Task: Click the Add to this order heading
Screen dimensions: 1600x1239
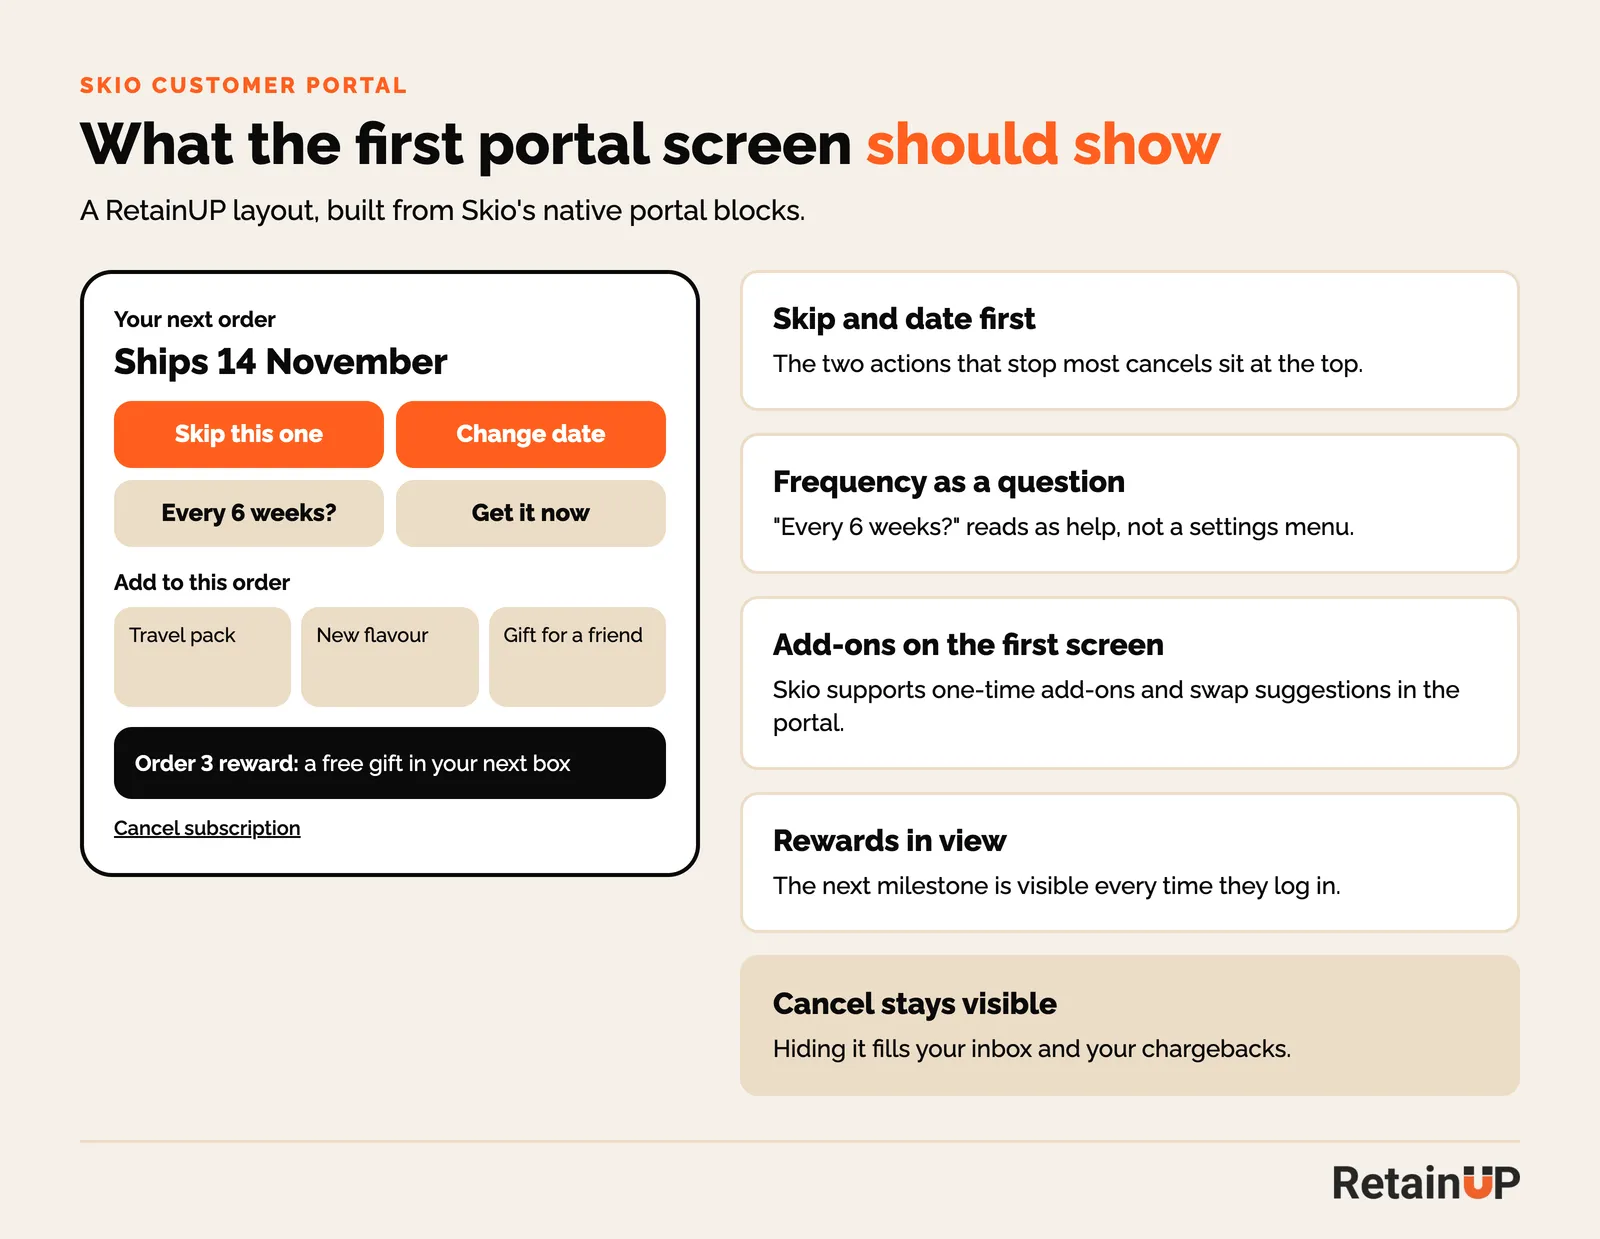Action: point(202,582)
